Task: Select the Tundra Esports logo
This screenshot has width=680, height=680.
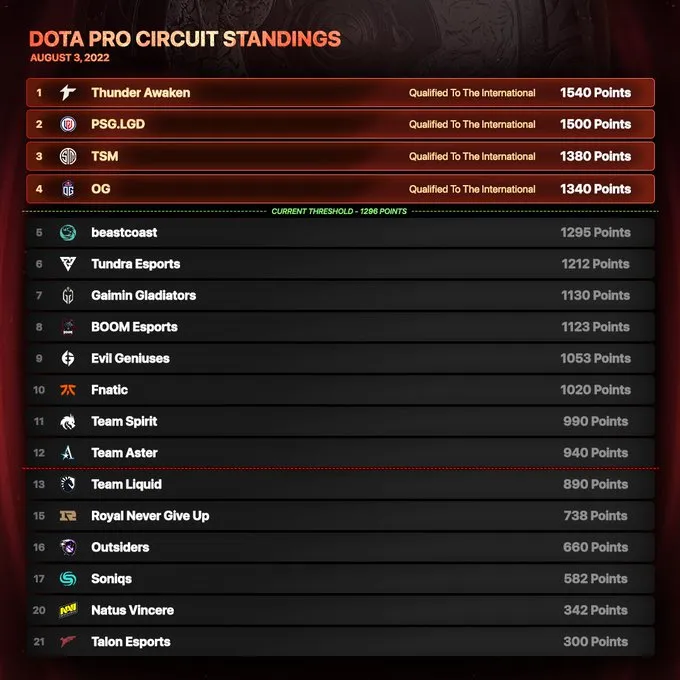Action: pos(67,264)
